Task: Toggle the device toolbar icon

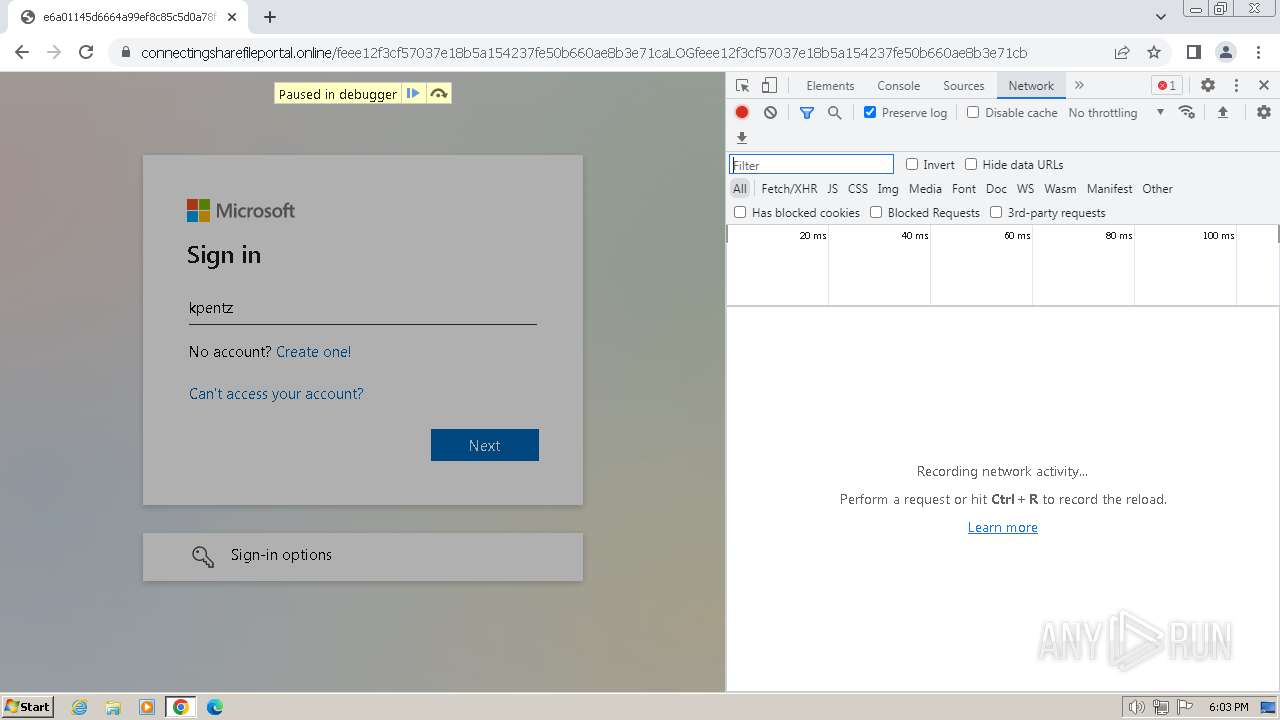Action: [x=769, y=86]
